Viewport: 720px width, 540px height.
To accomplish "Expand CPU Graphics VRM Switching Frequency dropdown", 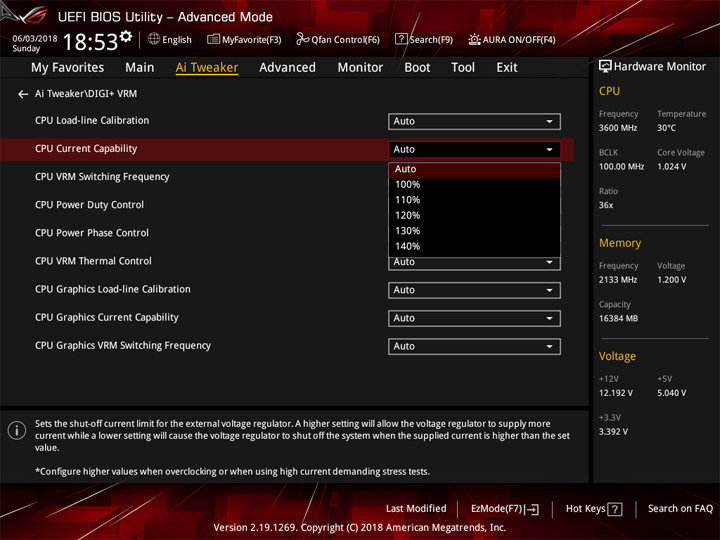I will coord(474,346).
